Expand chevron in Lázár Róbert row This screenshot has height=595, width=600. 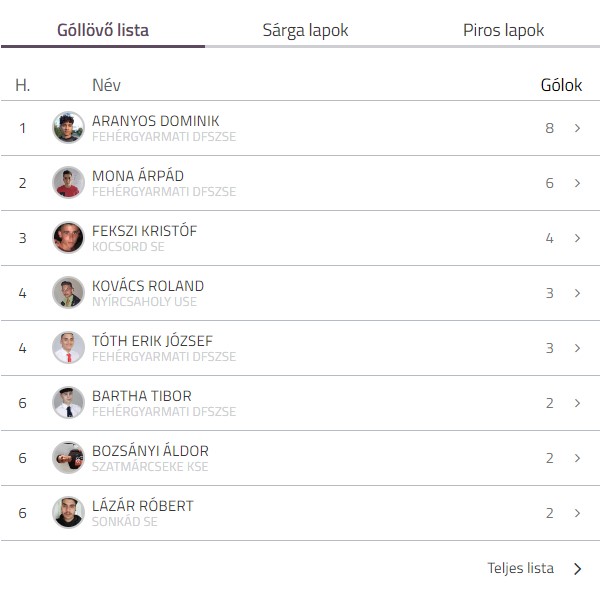577,513
